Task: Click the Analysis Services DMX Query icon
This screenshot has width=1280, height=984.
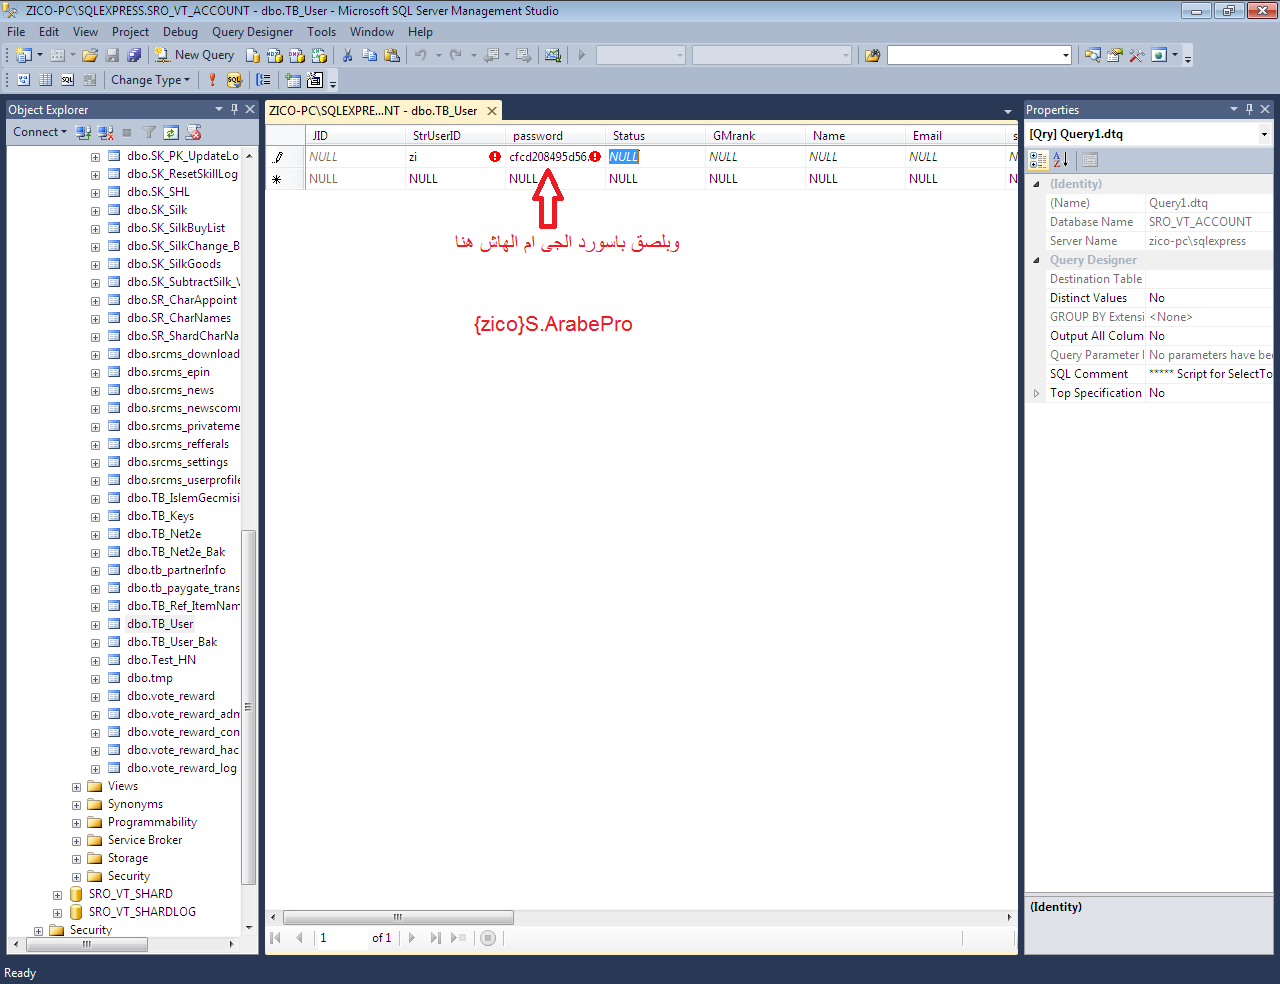Action: pyautogui.click(x=296, y=55)
